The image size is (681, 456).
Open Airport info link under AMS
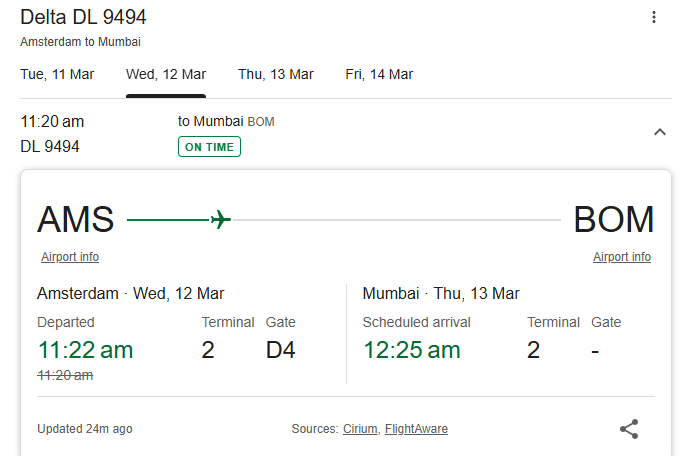(70, 257)
